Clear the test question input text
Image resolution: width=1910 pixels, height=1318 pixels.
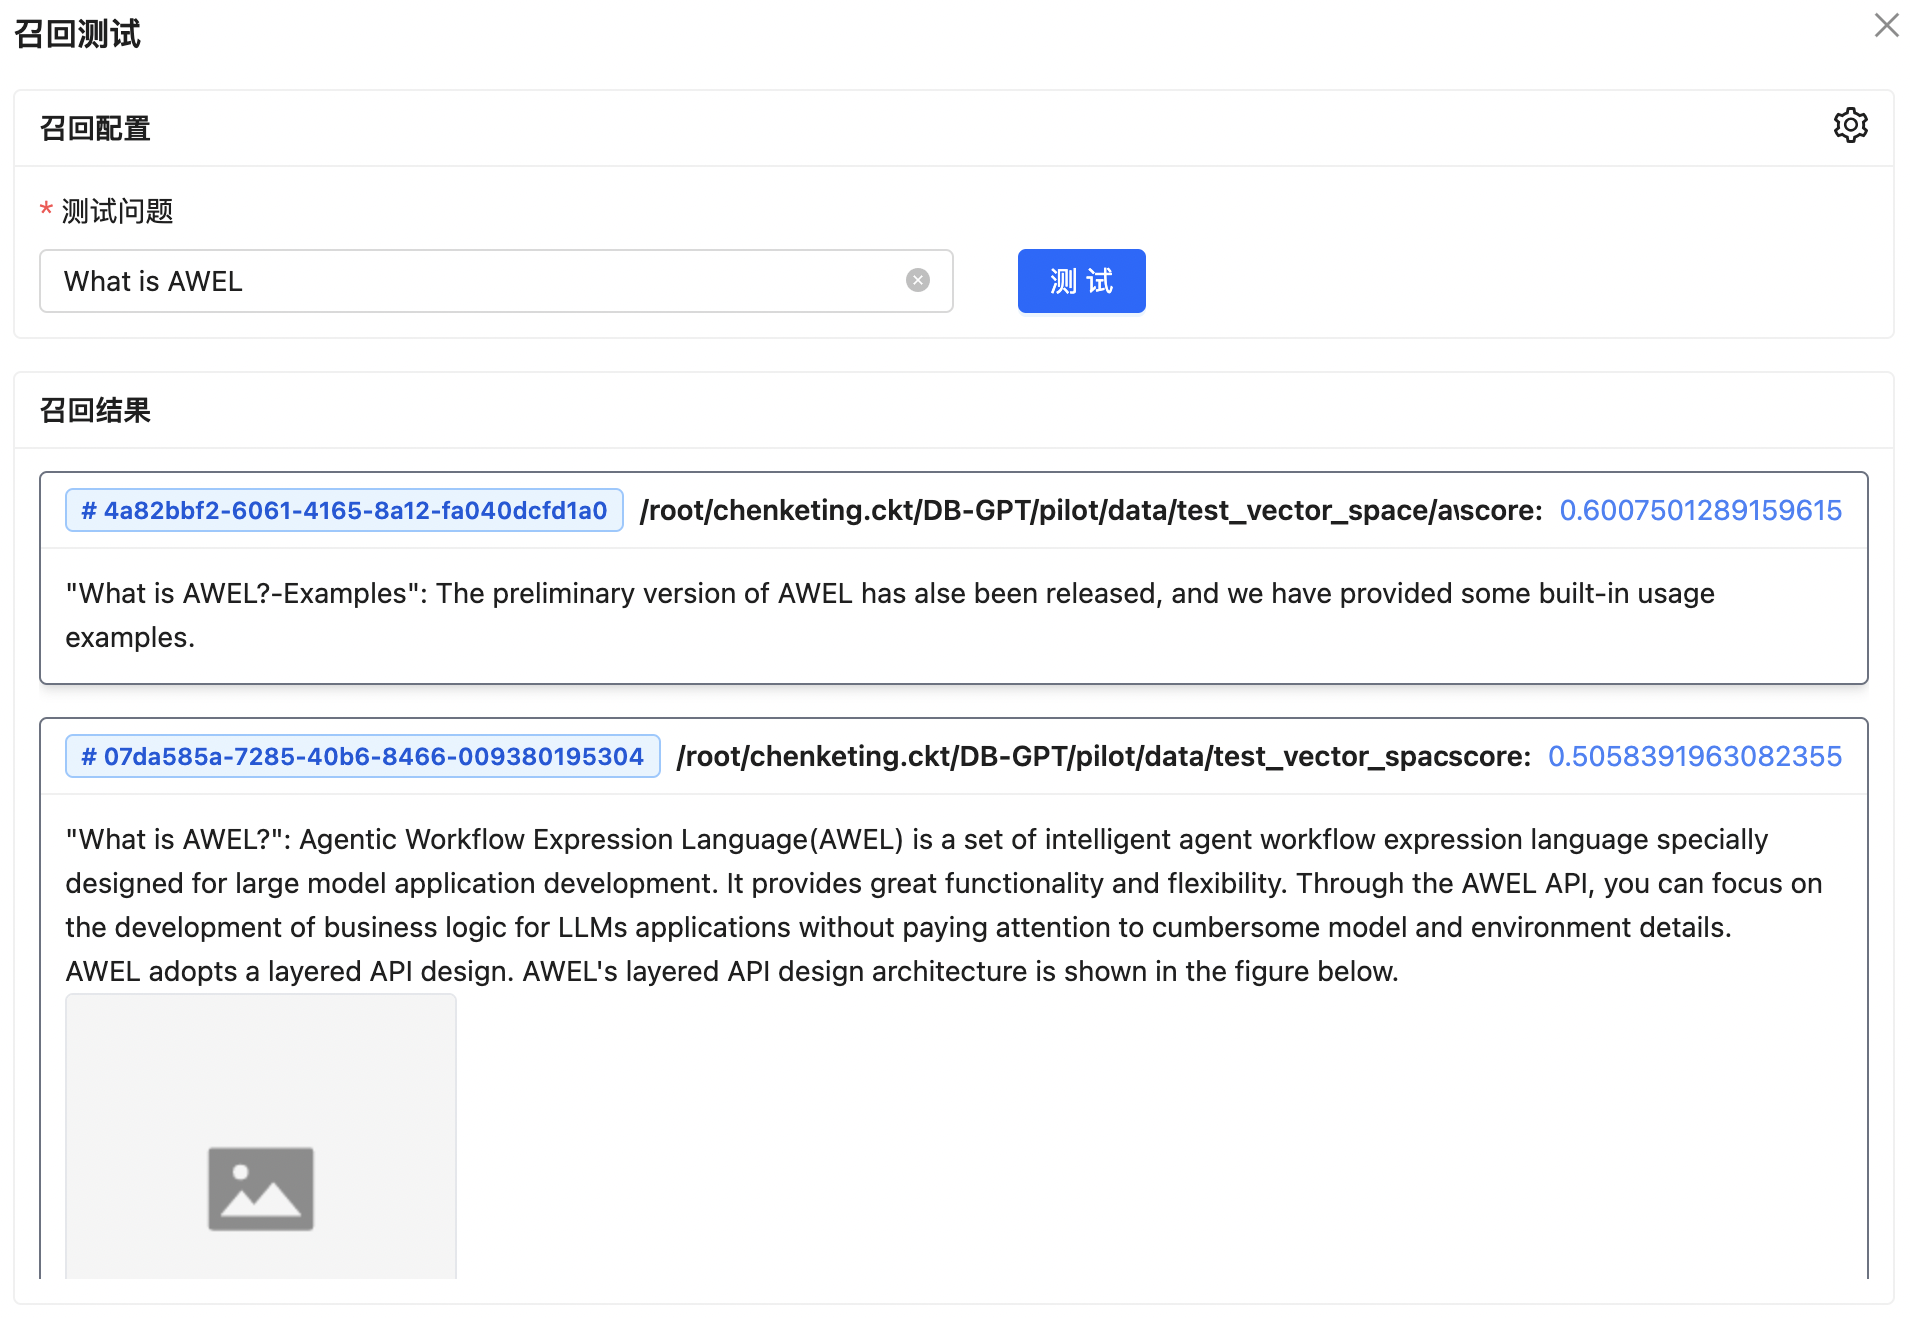click(917, 281)
